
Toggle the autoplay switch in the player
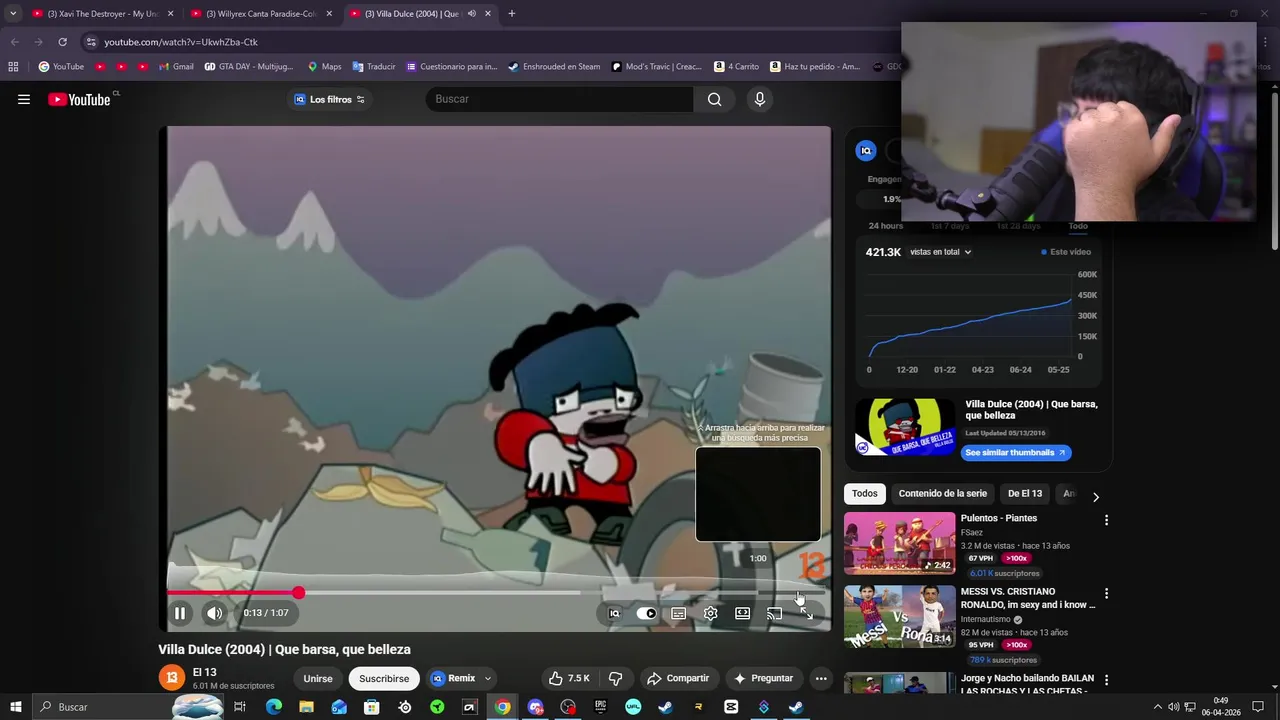click(647, 613)
